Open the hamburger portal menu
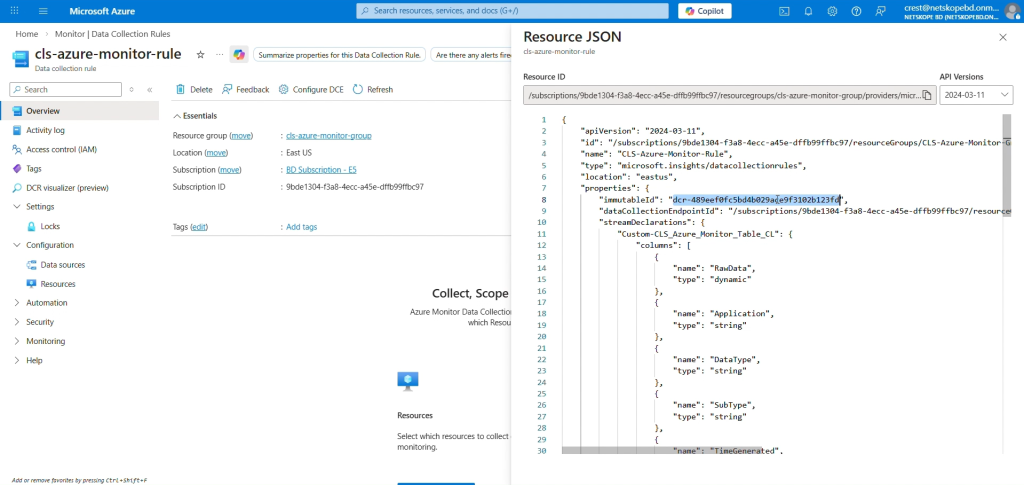1024x485 pixels. pos(43,11)
